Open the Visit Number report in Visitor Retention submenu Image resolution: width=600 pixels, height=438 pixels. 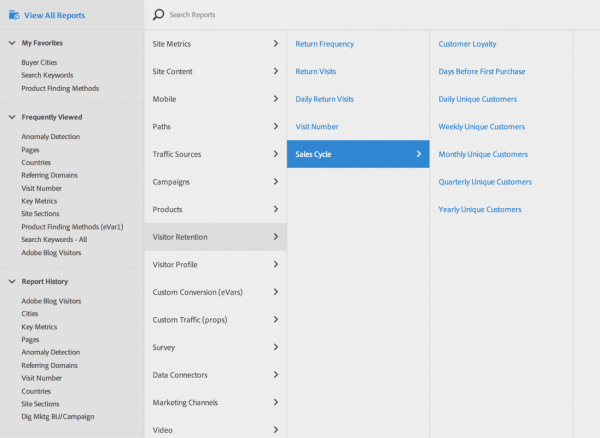click(x=317, y=127)
